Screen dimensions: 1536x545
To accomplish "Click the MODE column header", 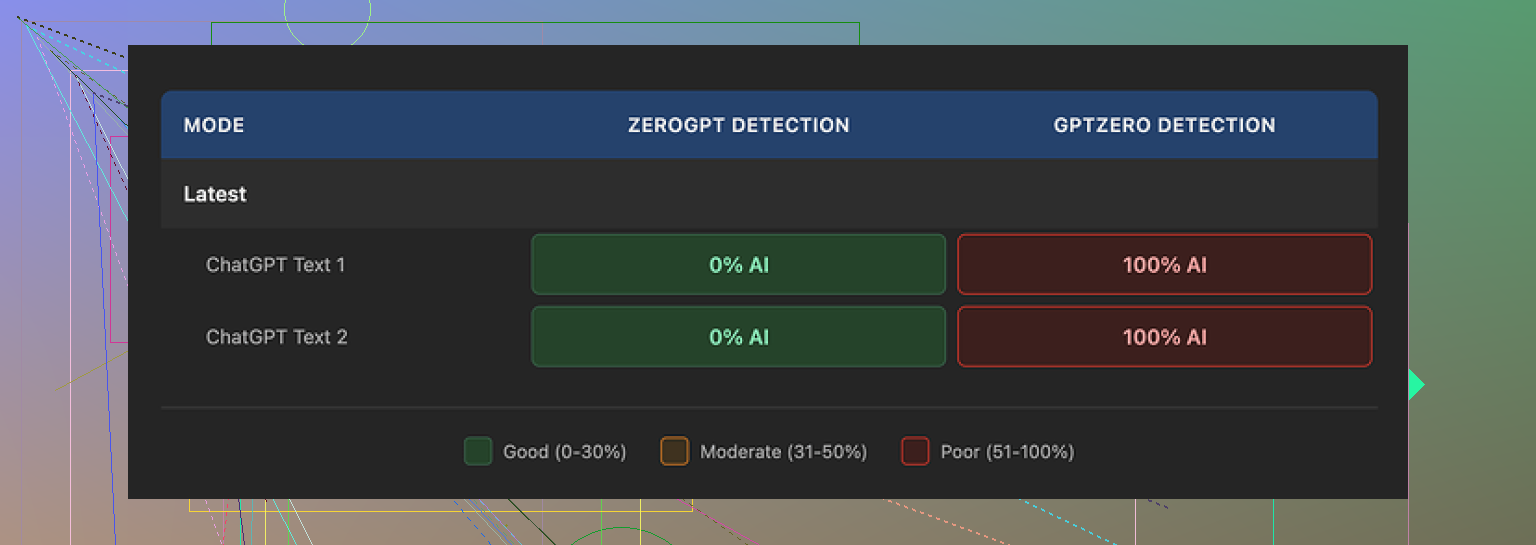I will (x=214, y=125).
